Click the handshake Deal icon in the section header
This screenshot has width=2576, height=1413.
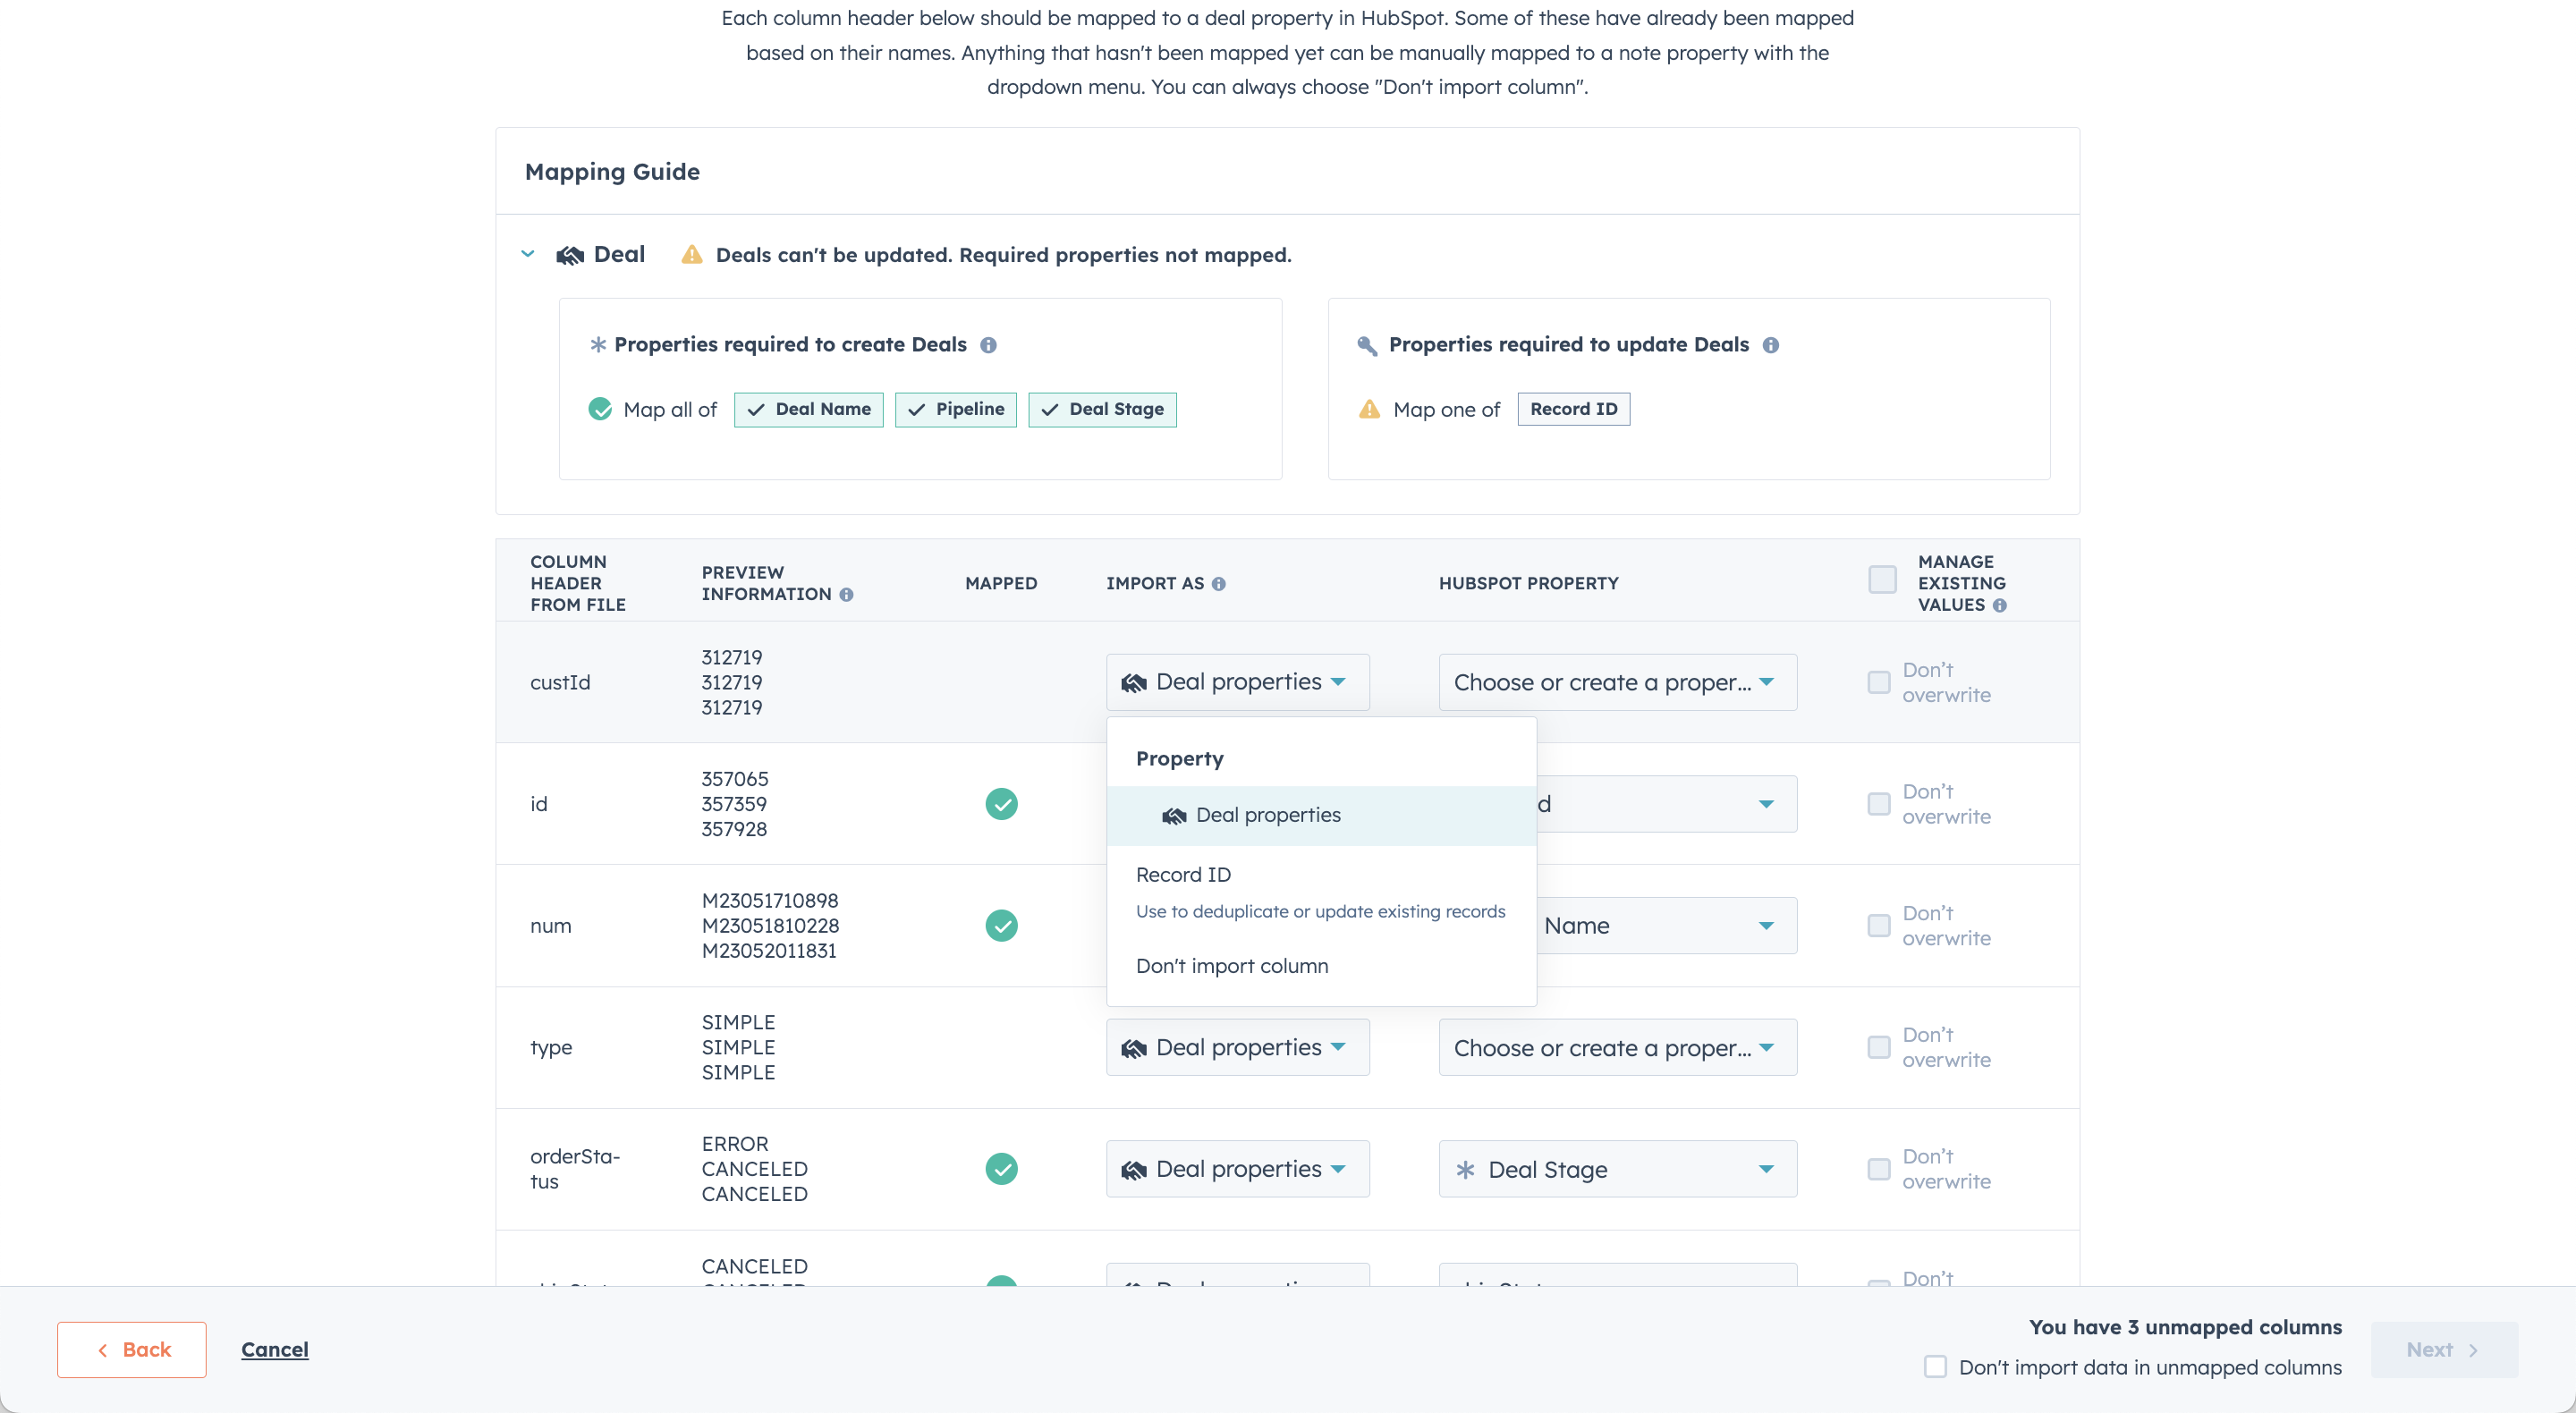point(568,254)
